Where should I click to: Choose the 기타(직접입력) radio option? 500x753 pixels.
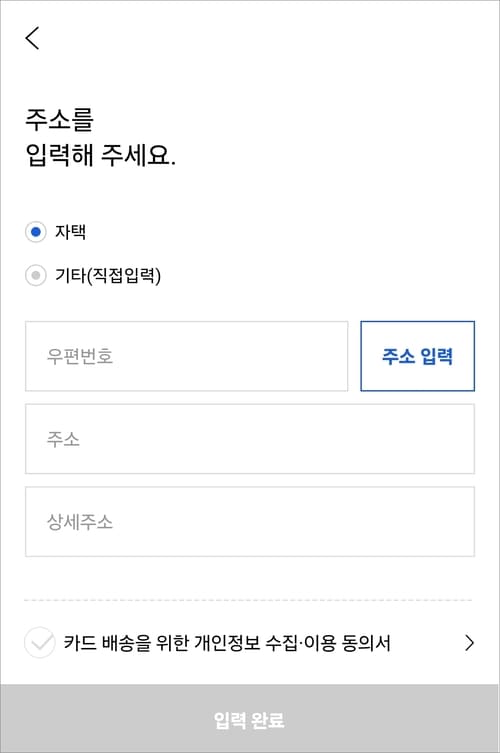pyautogui.click(x=36, y=275)
